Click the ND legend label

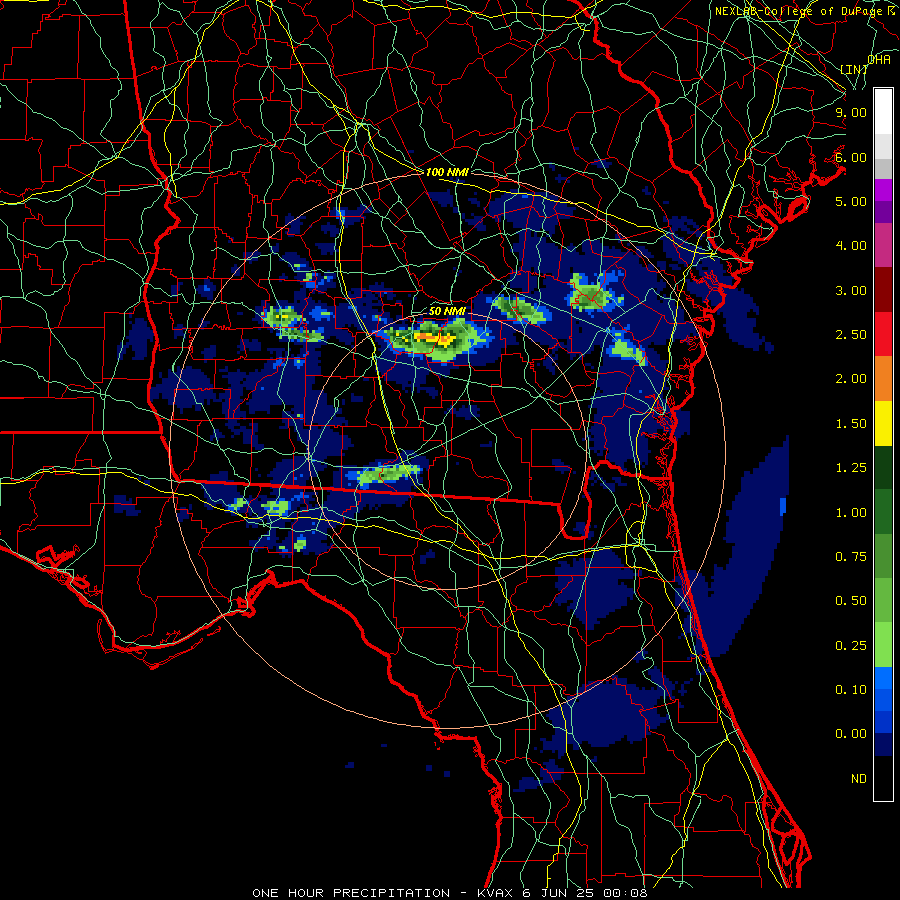[859, 779]
